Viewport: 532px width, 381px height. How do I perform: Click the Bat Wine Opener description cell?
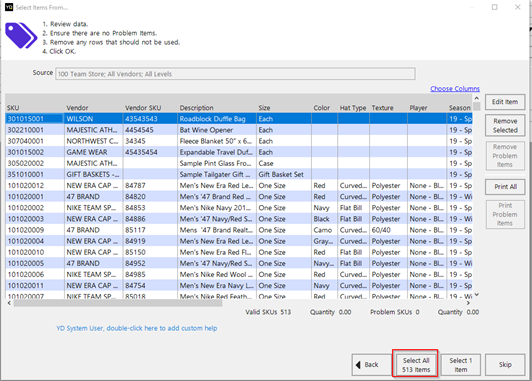(x=216, y=130)
